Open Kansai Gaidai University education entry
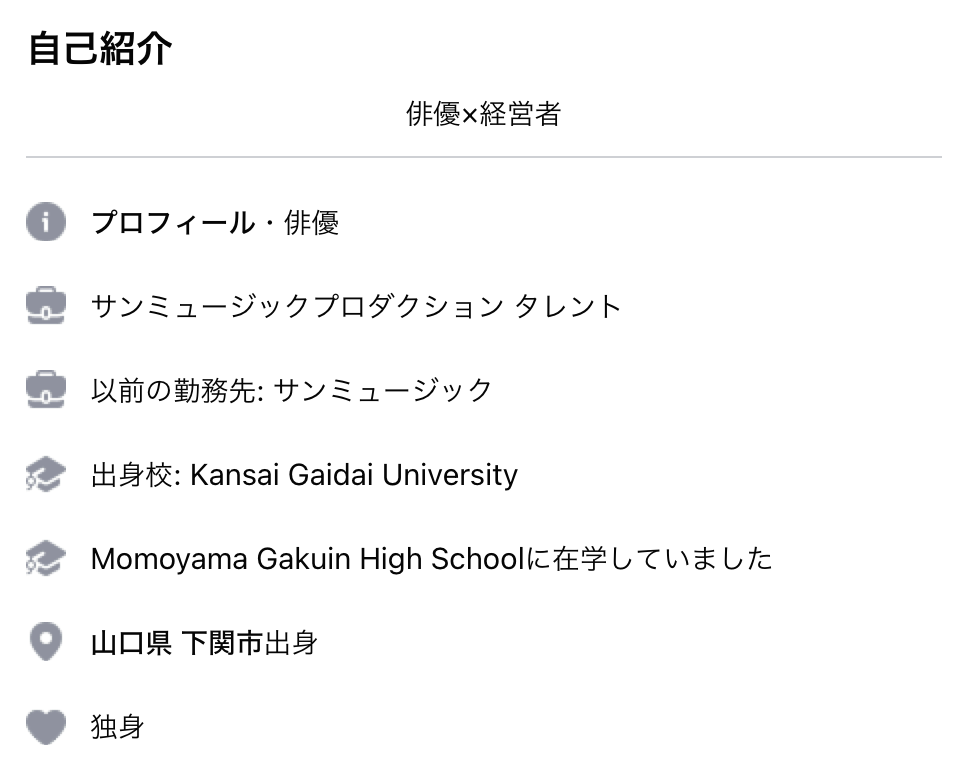 click(x=304, y=475)
